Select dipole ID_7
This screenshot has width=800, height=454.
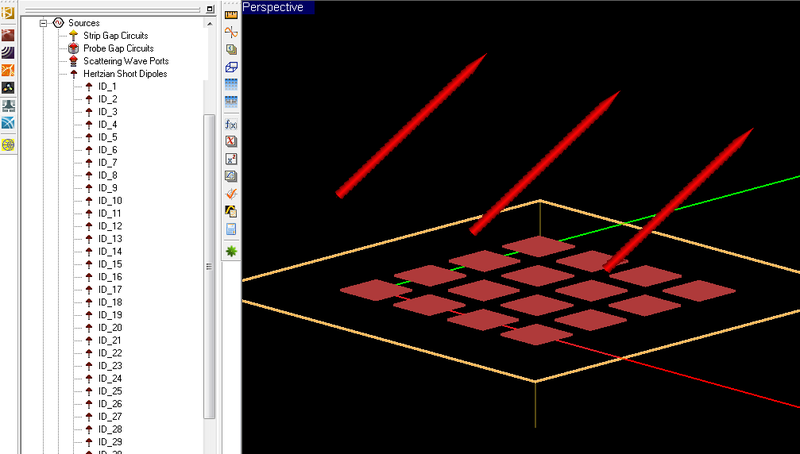(x=108, y=163)
